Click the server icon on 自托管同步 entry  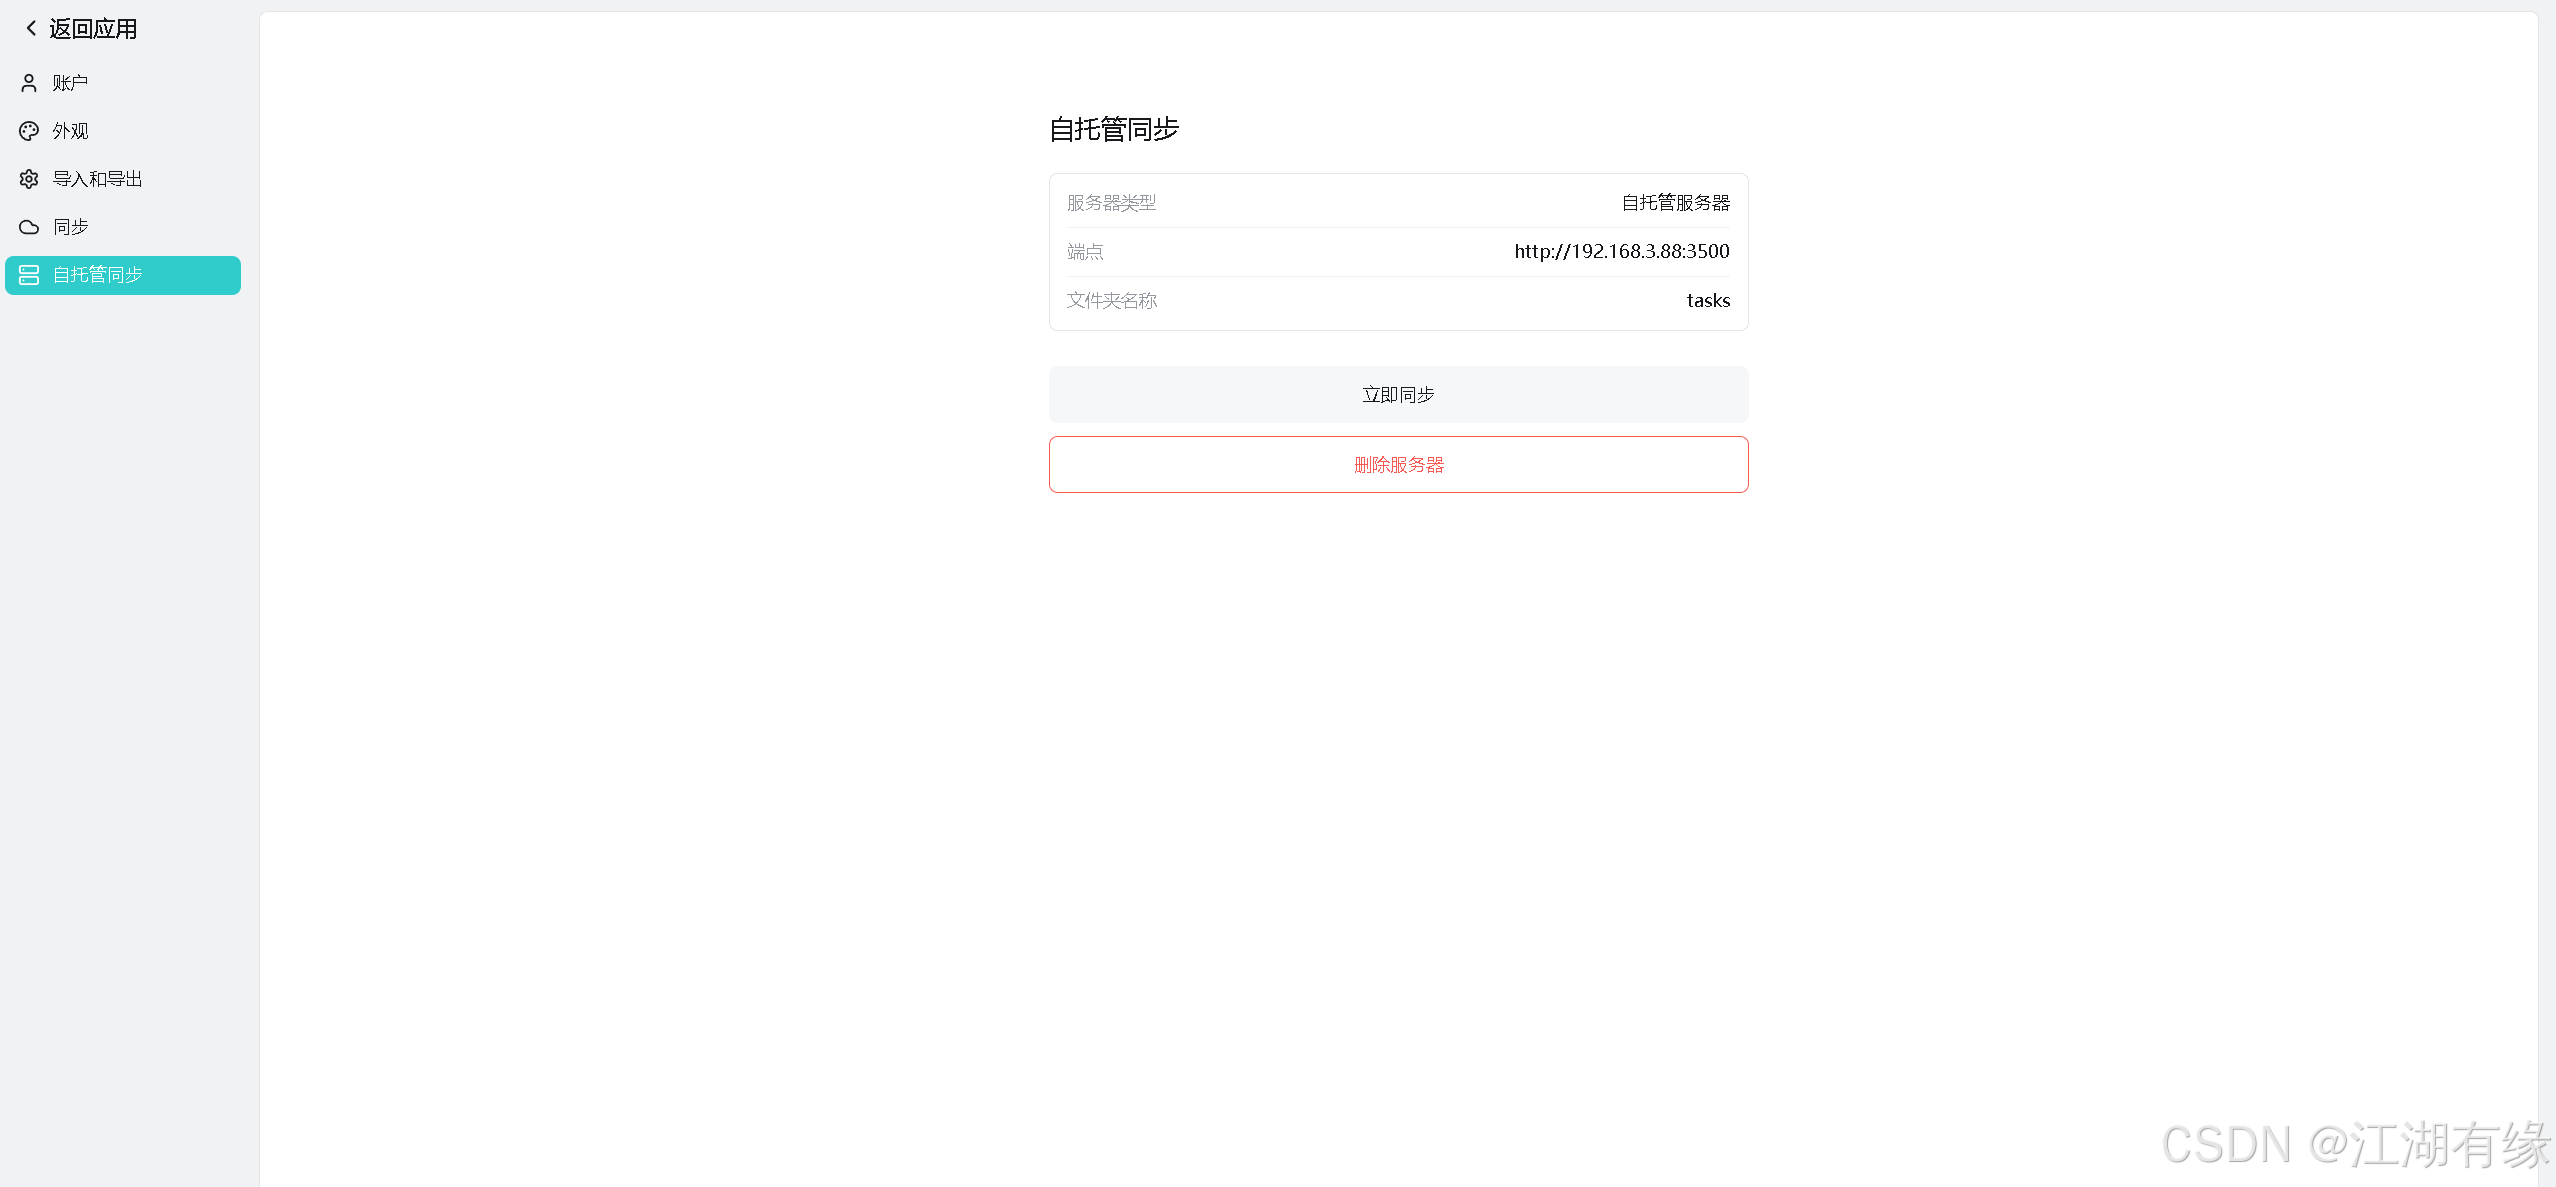pos(28,275)
